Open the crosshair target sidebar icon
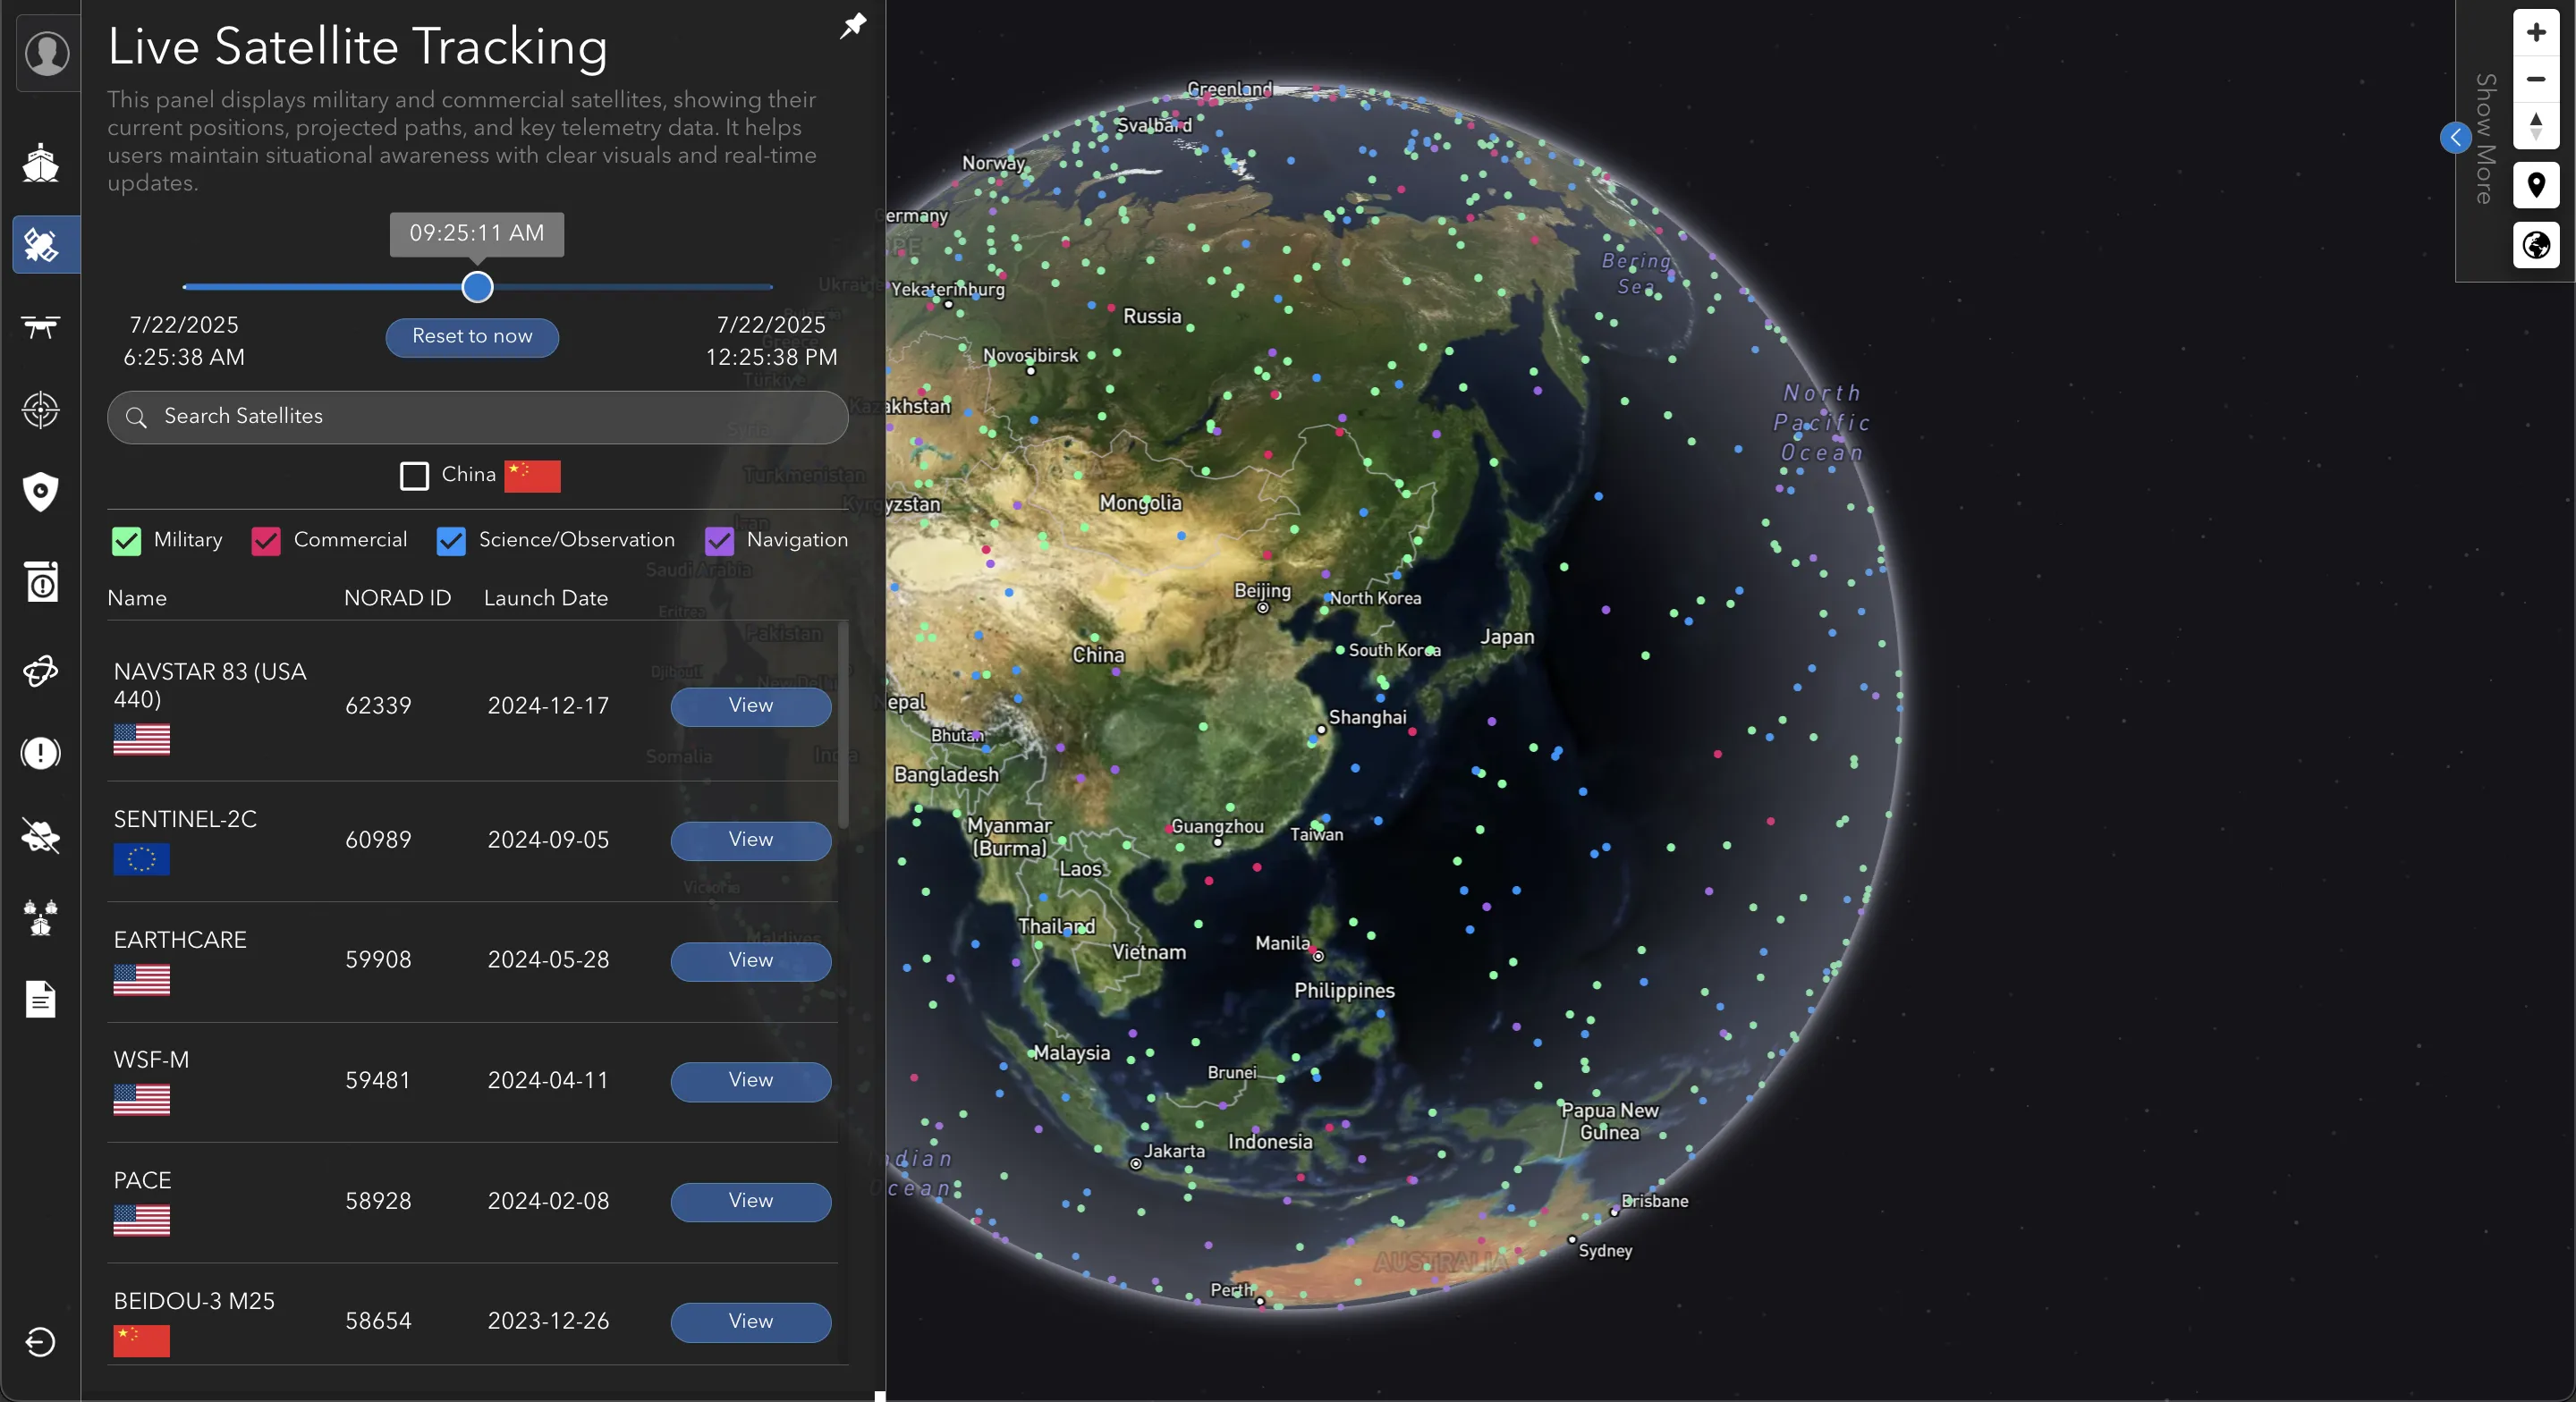This screenshot has width=2576, height=1402. [41, 409]
